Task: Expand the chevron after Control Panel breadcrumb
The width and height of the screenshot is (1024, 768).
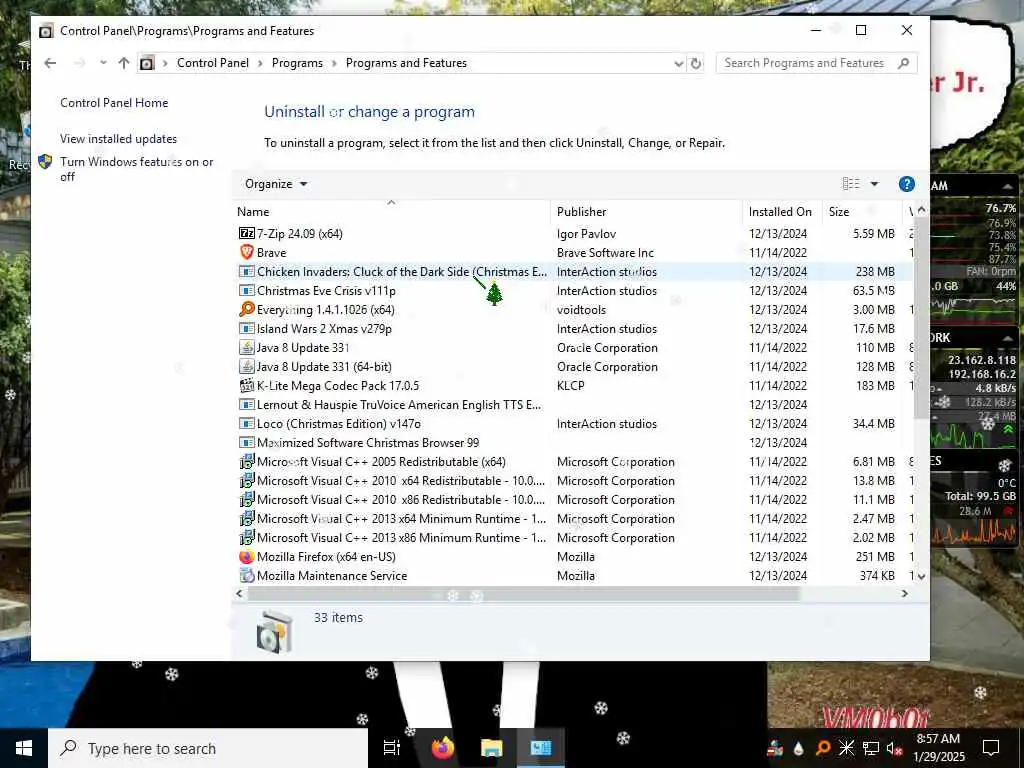Action: (x=261, y=63)
